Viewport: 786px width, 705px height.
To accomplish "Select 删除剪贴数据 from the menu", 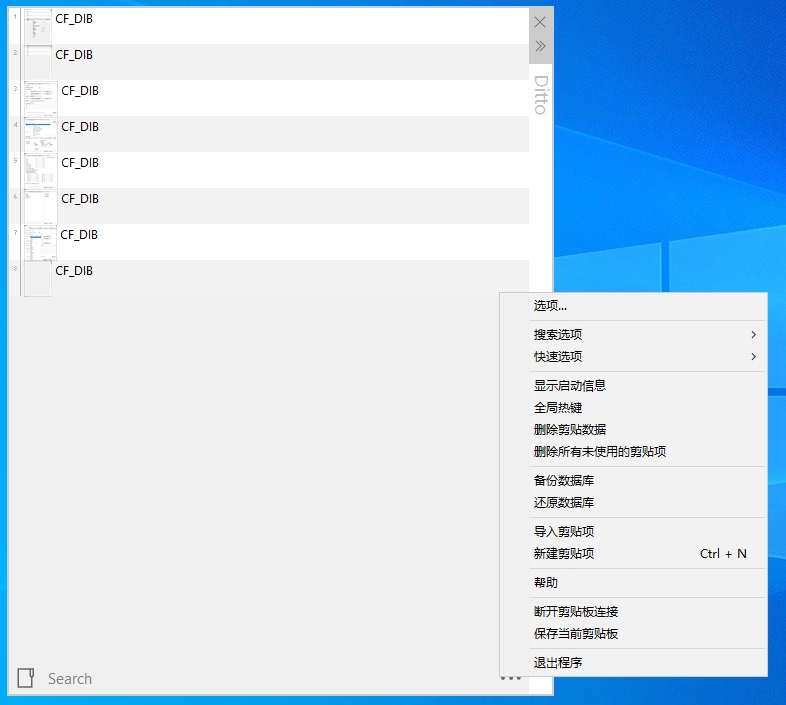I will click(570, 430).
